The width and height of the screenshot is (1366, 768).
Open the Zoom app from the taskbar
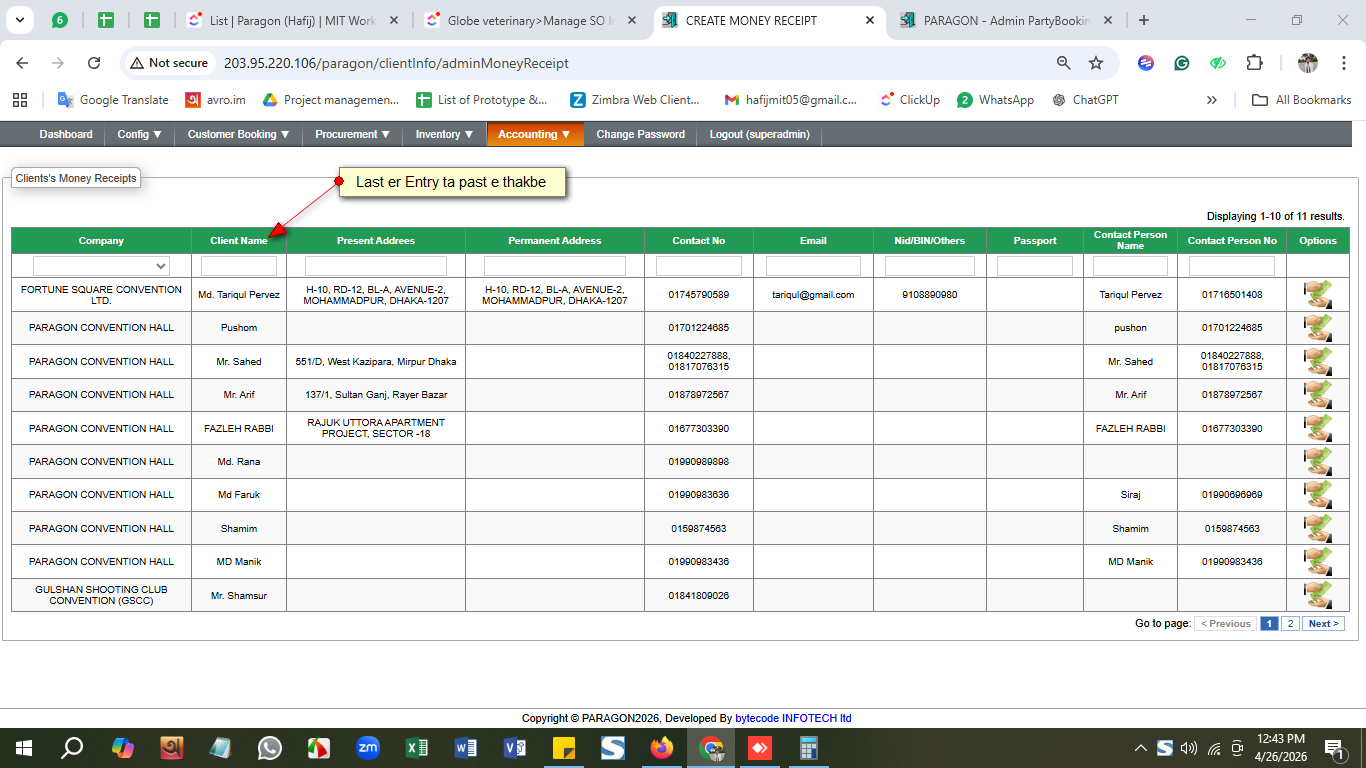click(x=368, y=748)
